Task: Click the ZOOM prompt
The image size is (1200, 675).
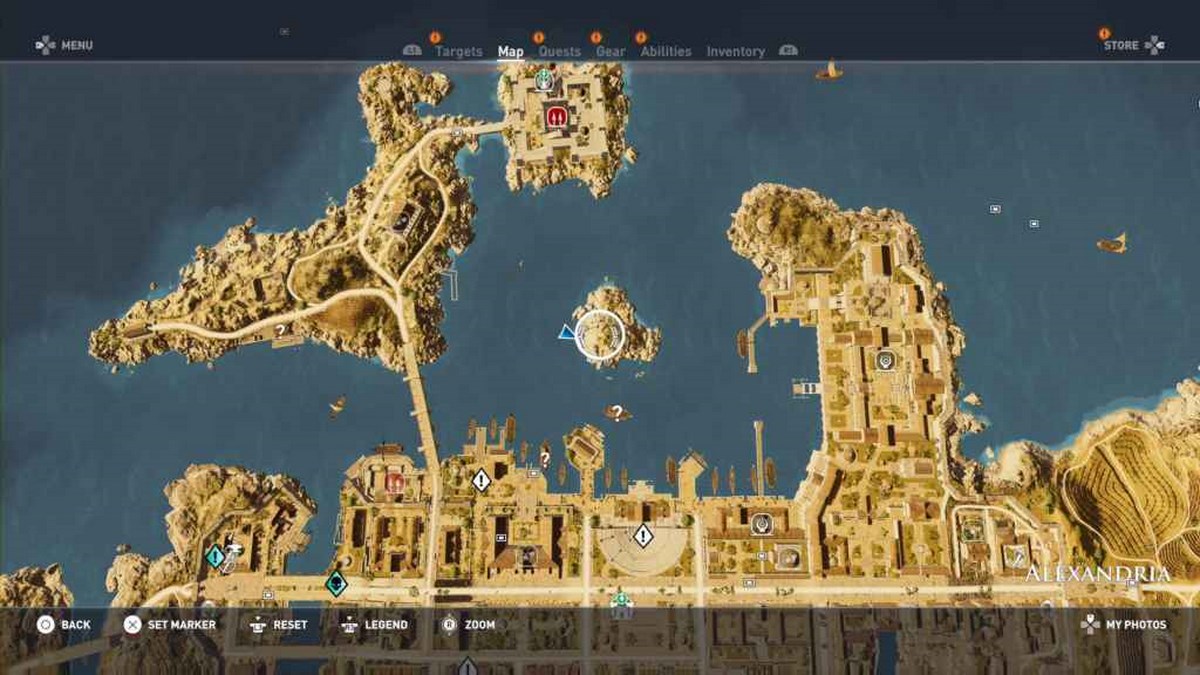Action: [468, 625]
